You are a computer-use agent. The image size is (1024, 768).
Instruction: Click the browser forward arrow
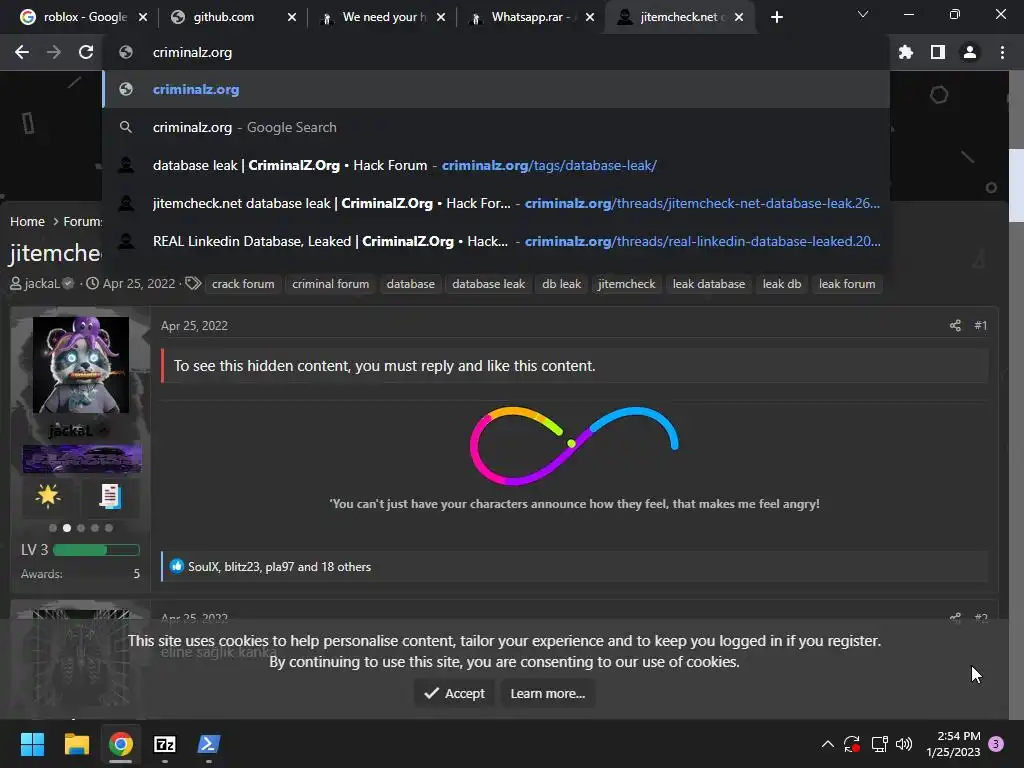(54, 52)
